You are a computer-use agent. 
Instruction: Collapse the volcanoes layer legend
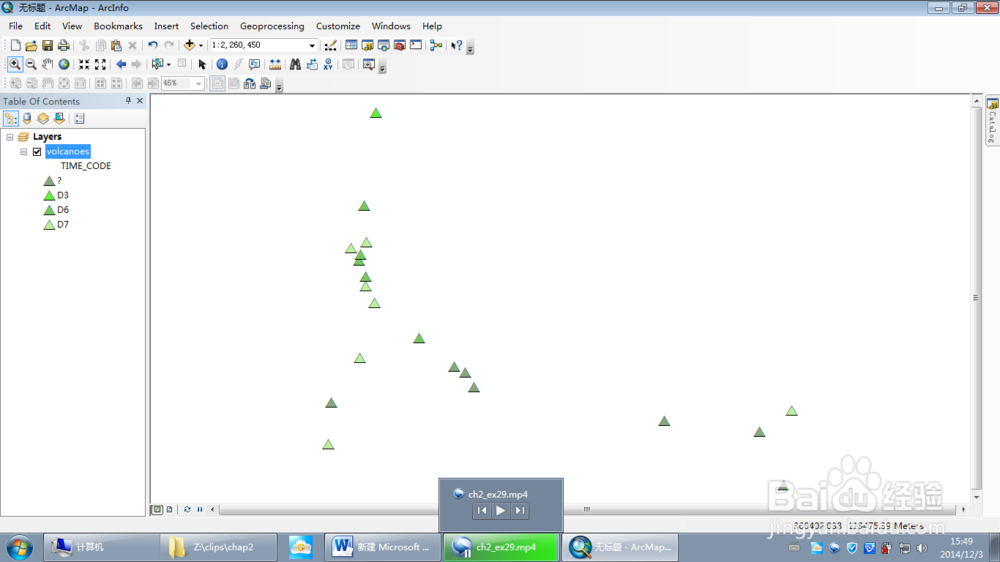pos(24,152)
